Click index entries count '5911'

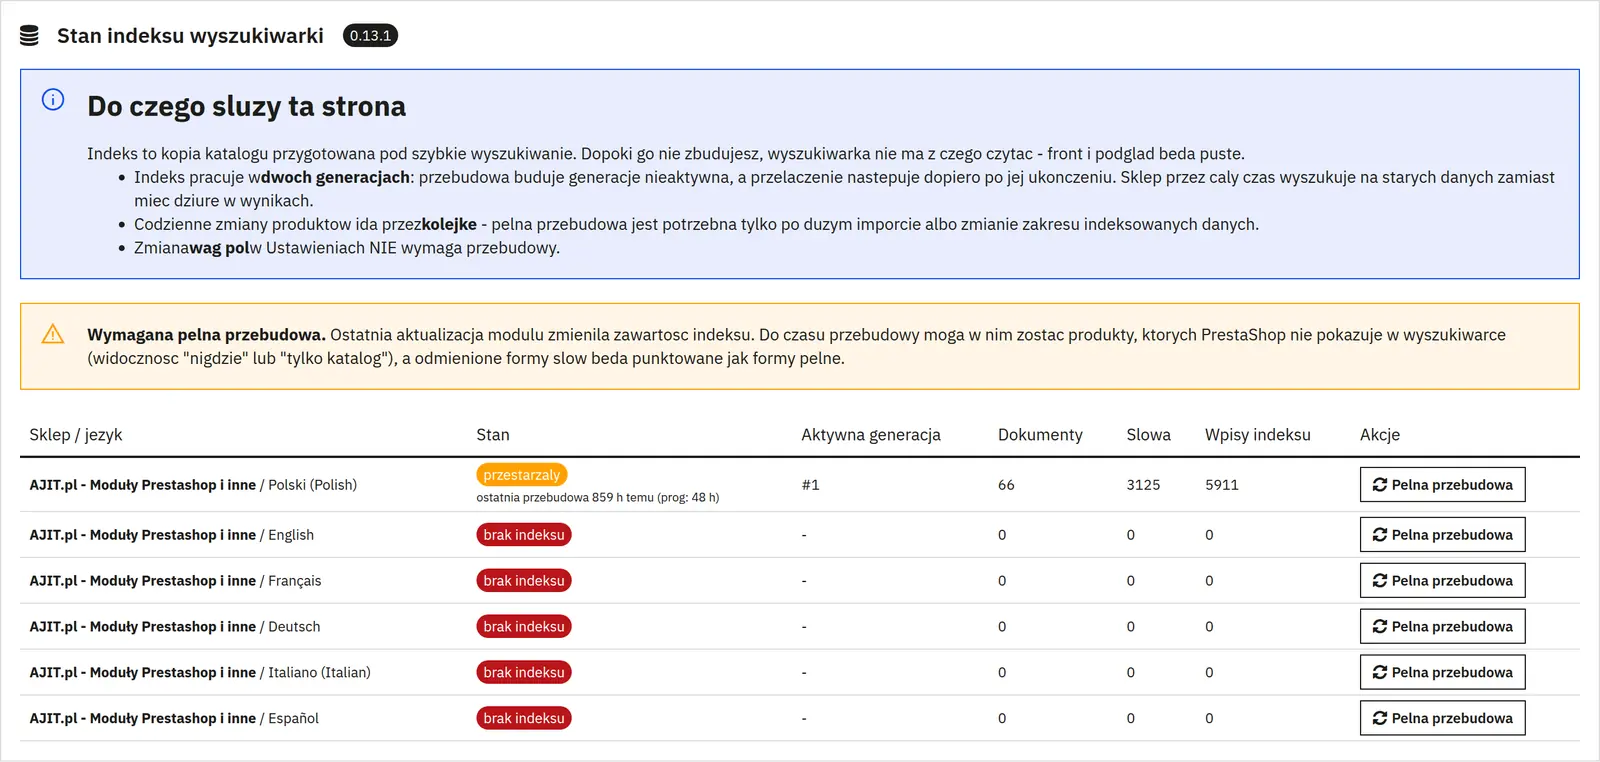click(x=1222, y=485)
